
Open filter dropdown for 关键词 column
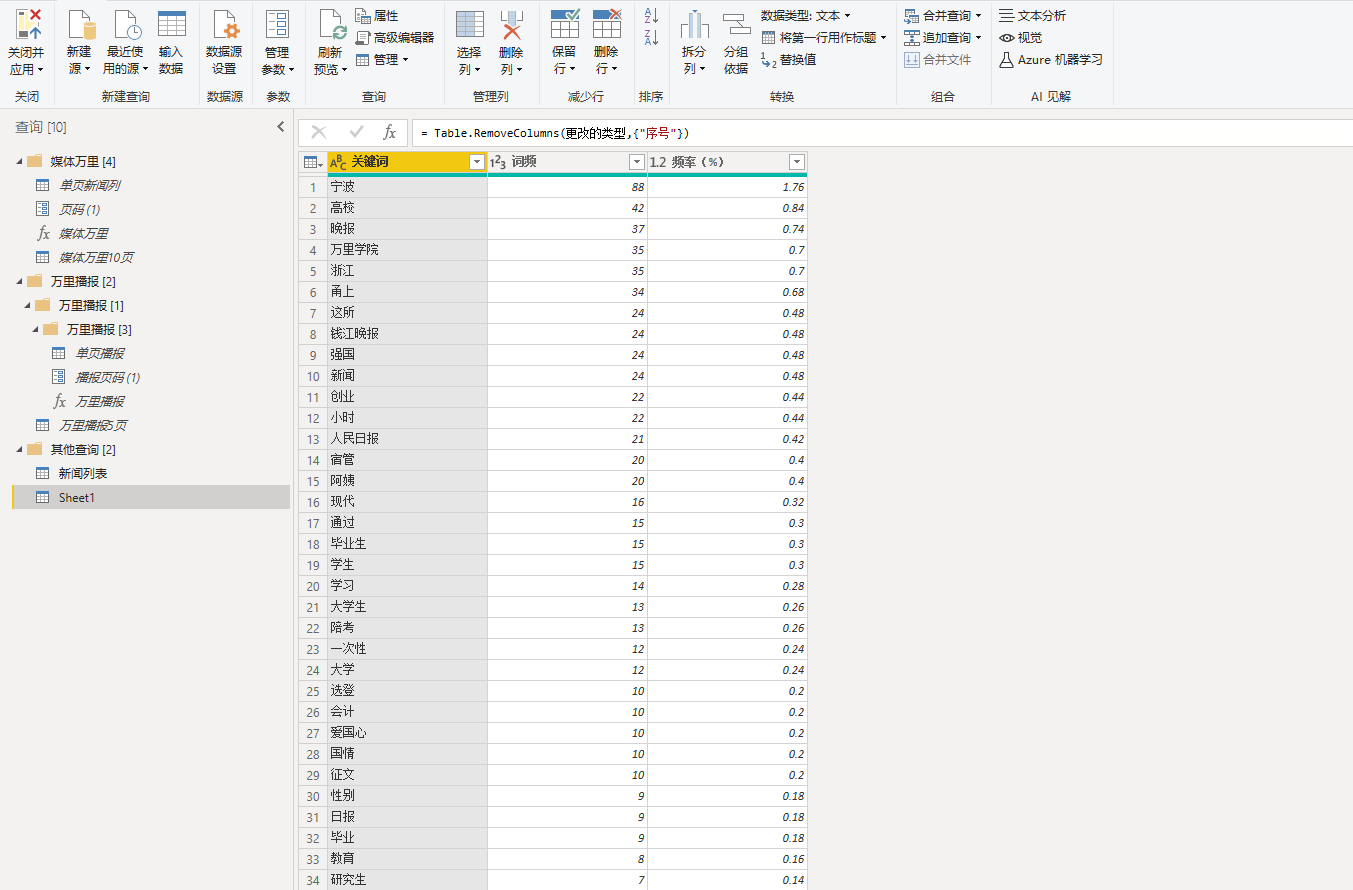[476, 162]
